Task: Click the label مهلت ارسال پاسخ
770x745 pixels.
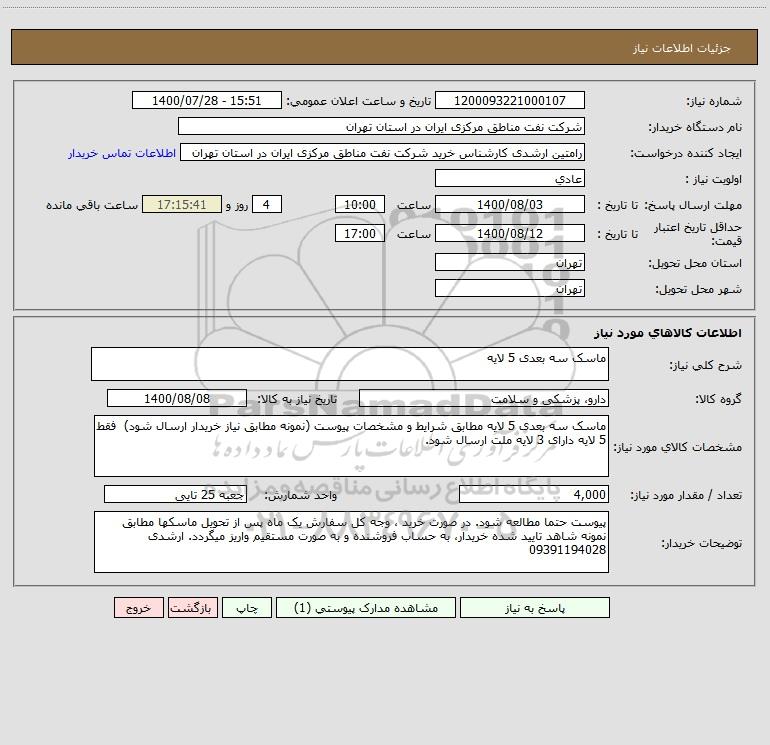Action: pyautogui.click(x=693, y=205)
